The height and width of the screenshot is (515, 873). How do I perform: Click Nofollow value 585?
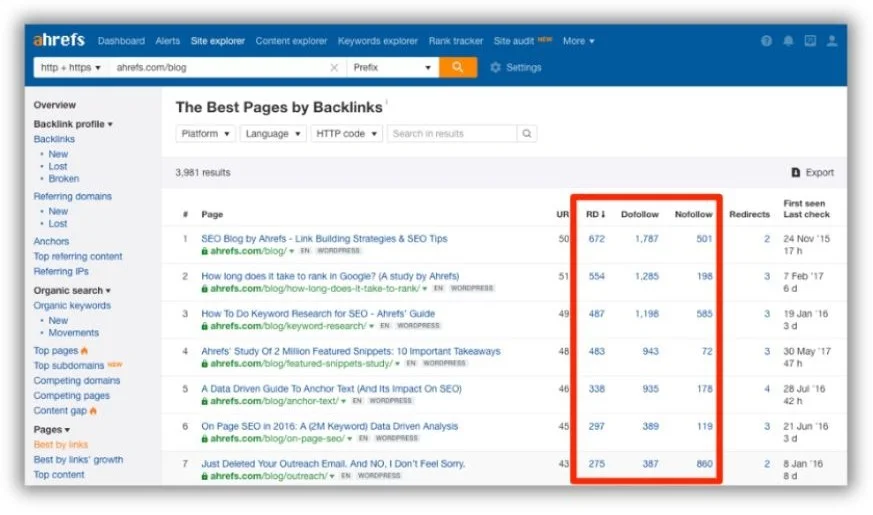(704, 314)
